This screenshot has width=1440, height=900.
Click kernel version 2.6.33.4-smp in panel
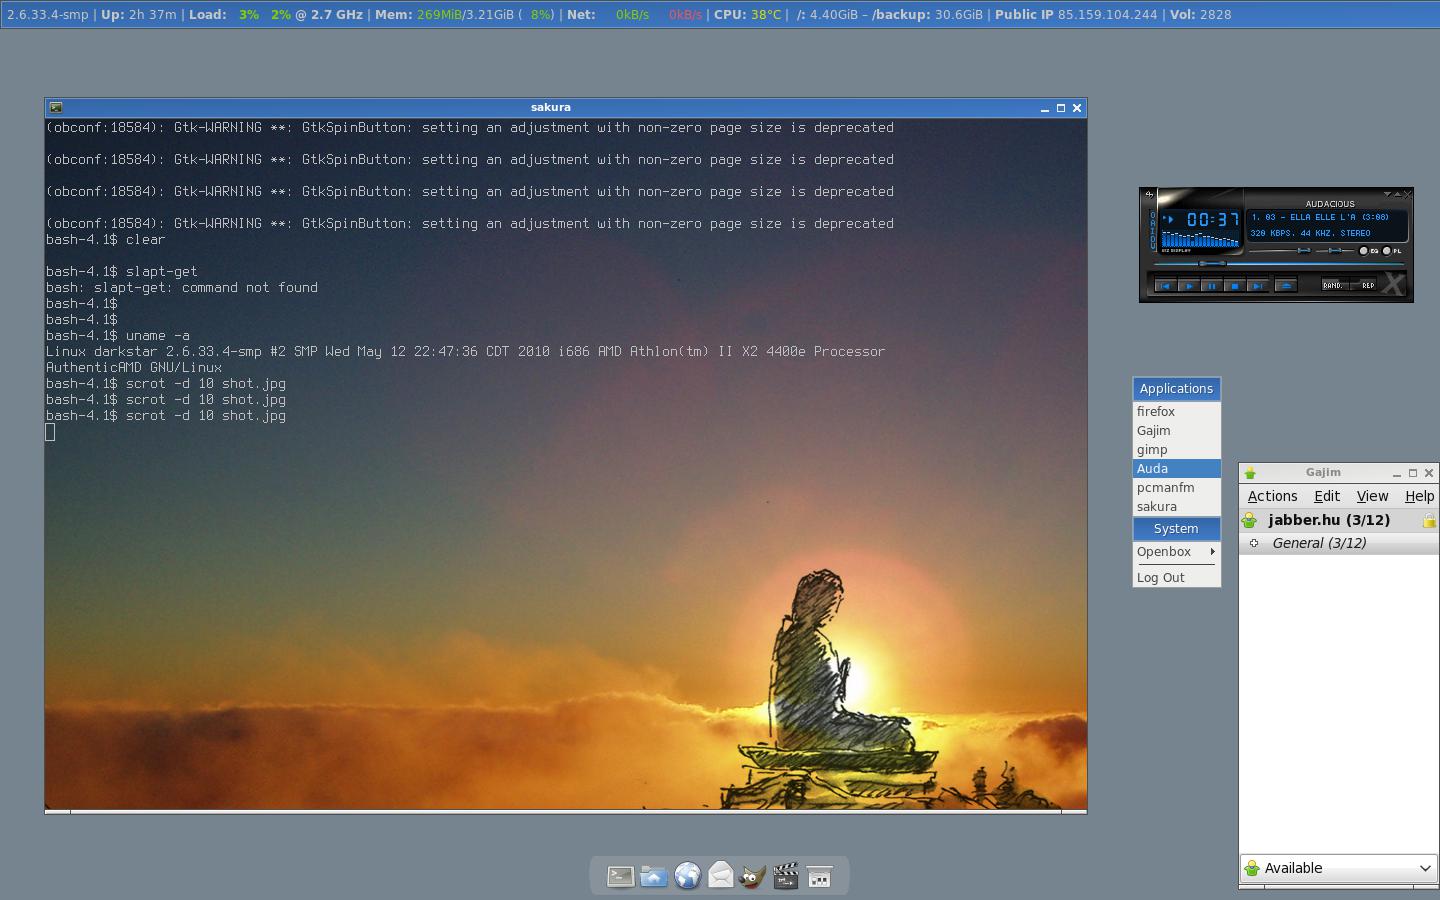[x=47, y=15]
